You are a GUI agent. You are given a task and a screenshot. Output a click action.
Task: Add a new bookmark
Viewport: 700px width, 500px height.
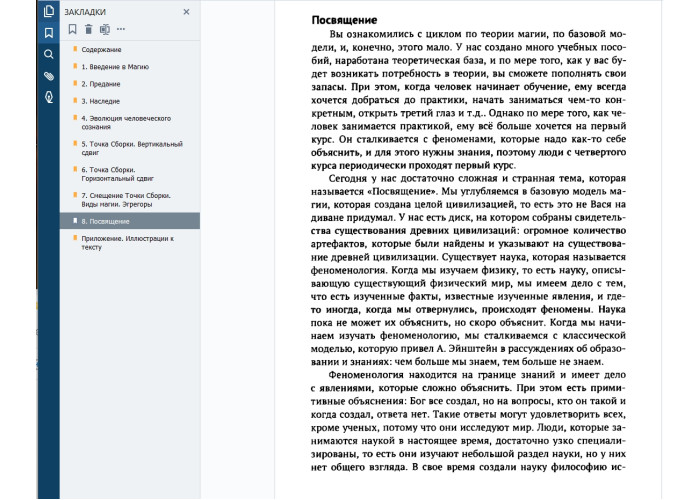73,29
